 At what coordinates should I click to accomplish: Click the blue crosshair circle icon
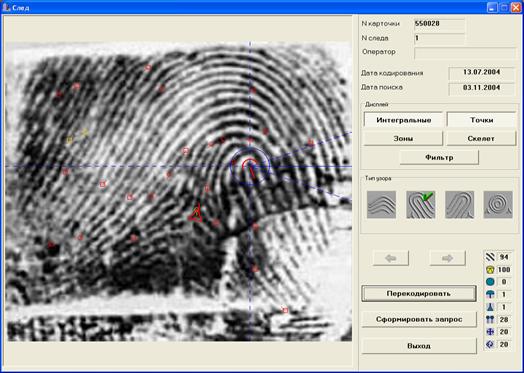(x=490, y=332)
